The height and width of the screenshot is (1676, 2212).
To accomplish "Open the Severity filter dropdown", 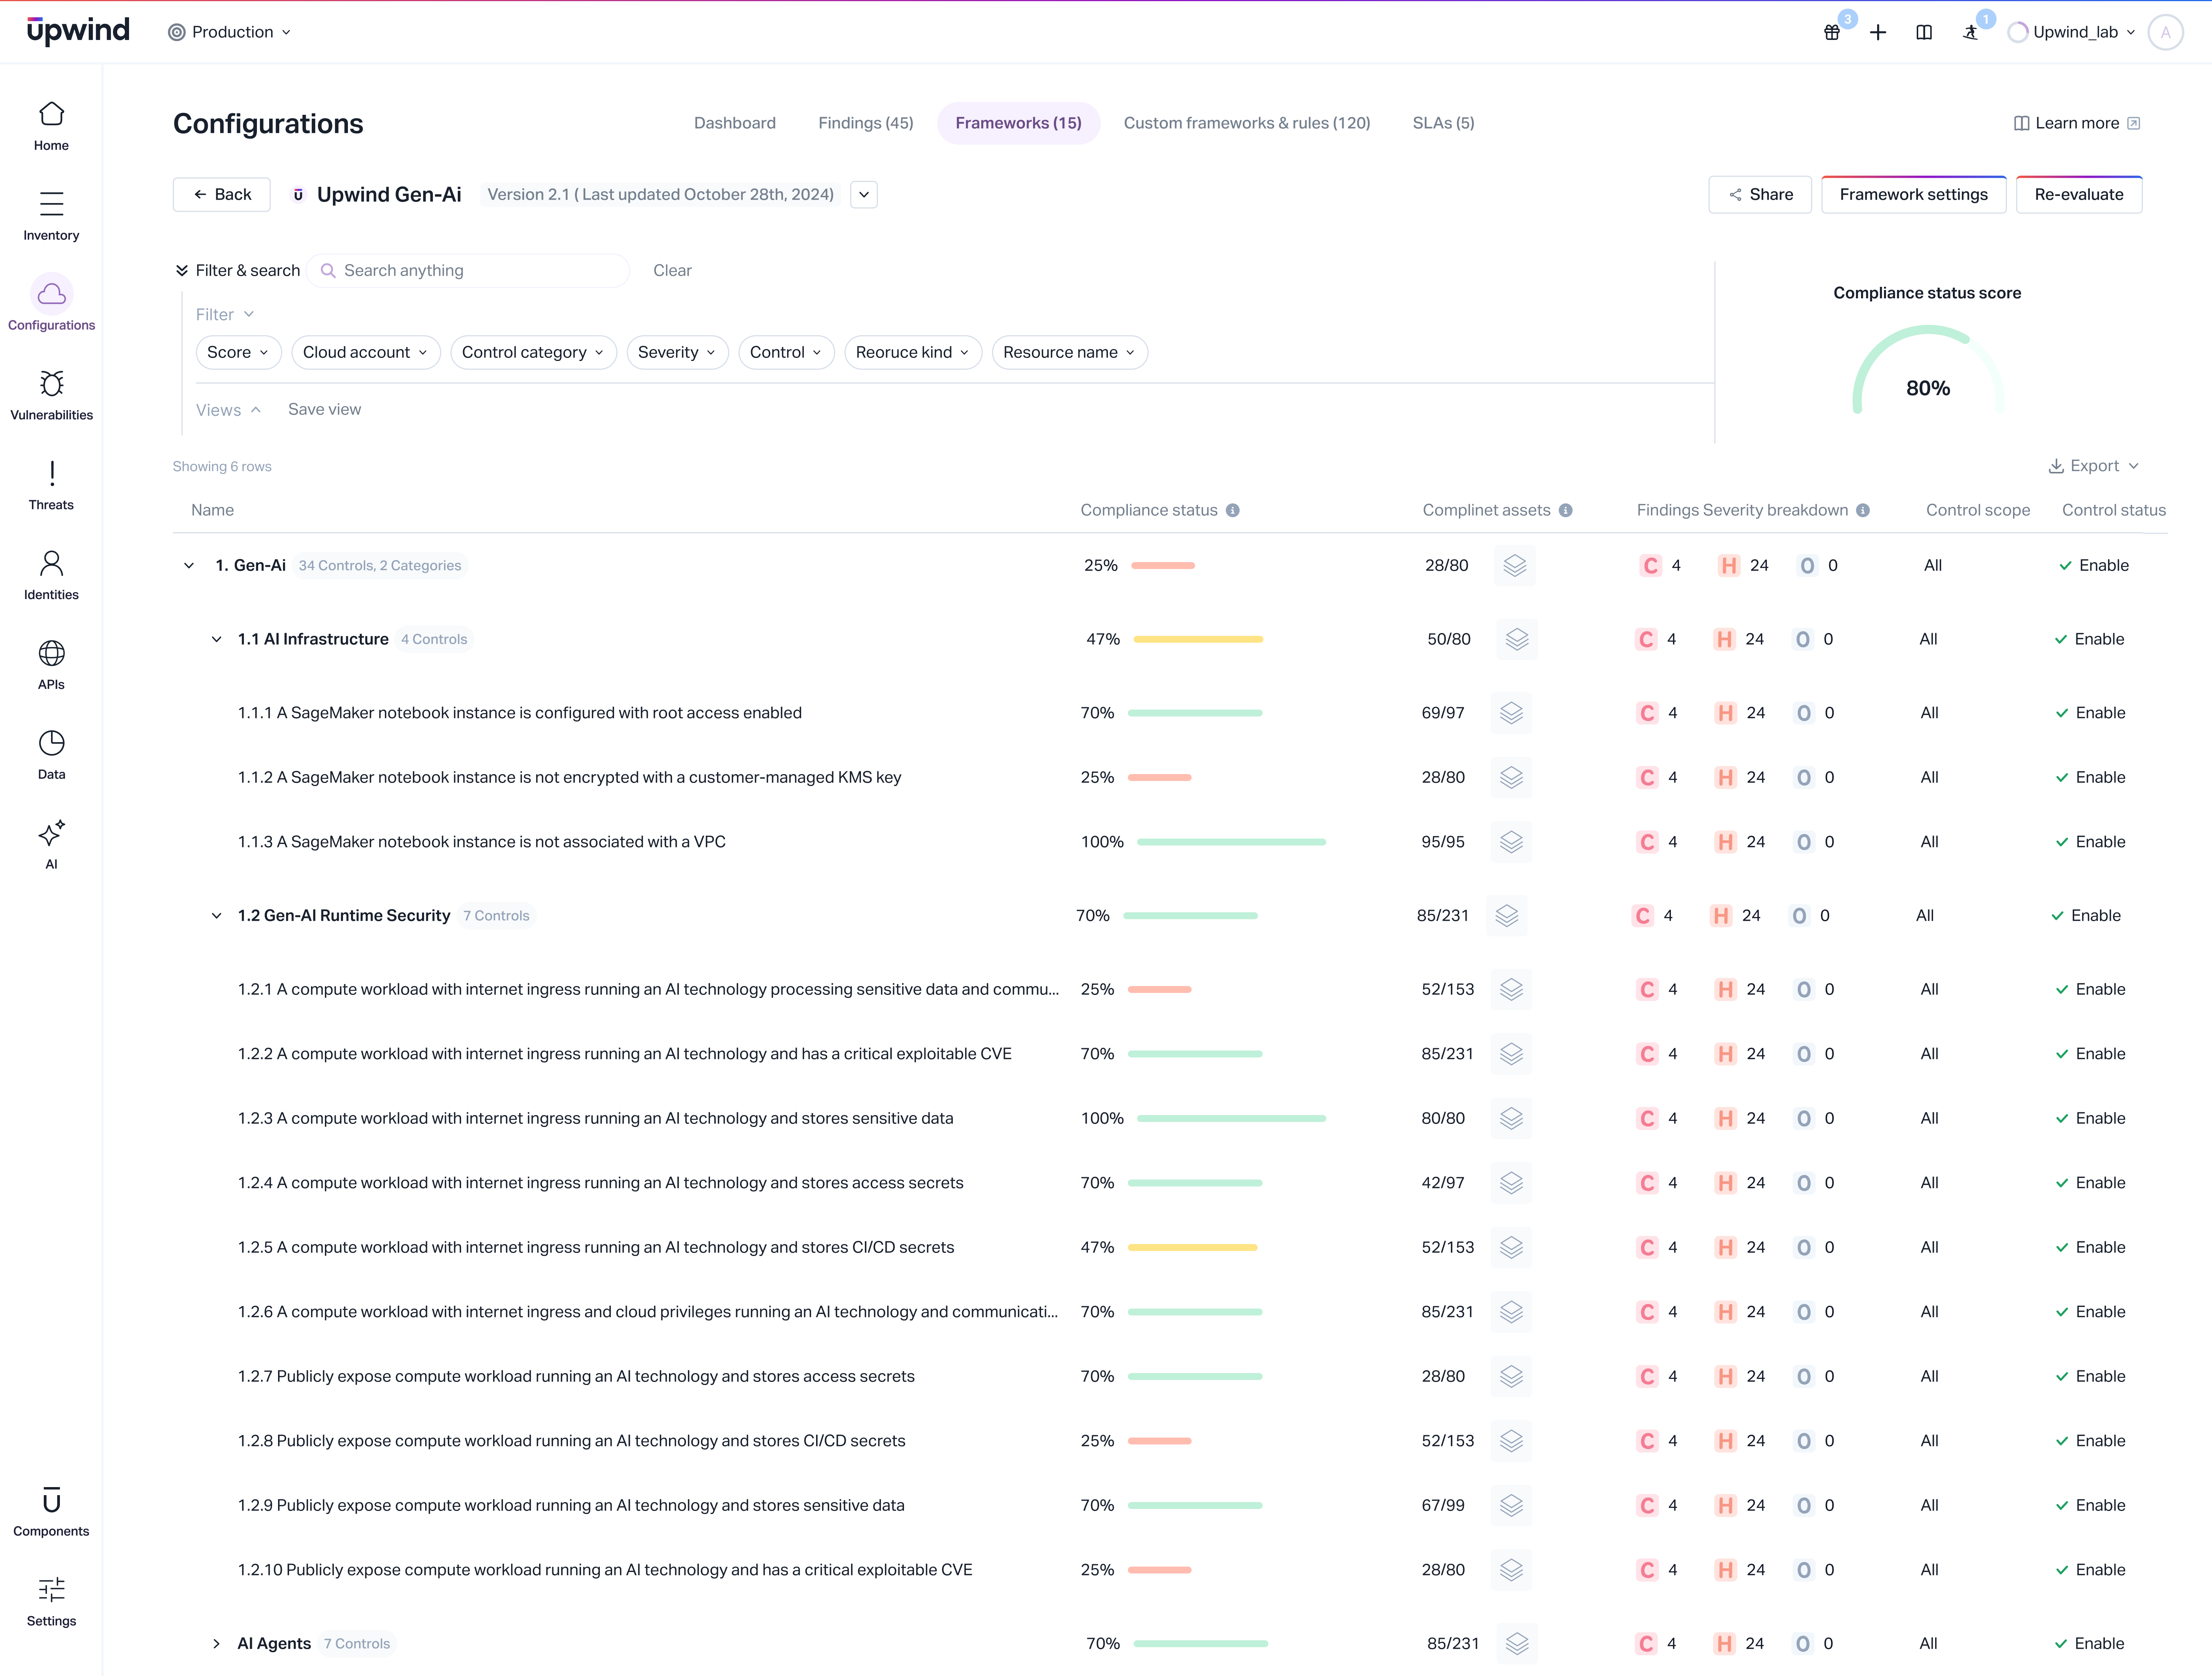I will tap(677, 352).
